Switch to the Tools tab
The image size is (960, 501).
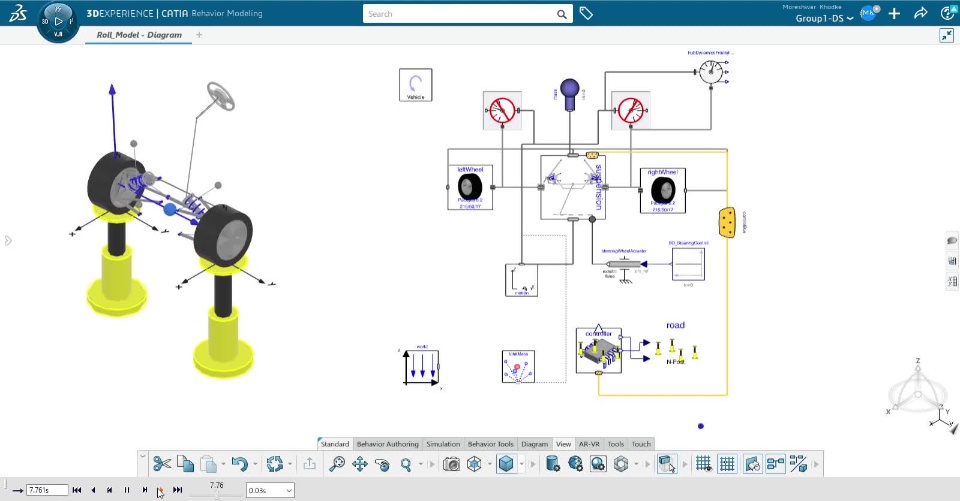[616, 444]
